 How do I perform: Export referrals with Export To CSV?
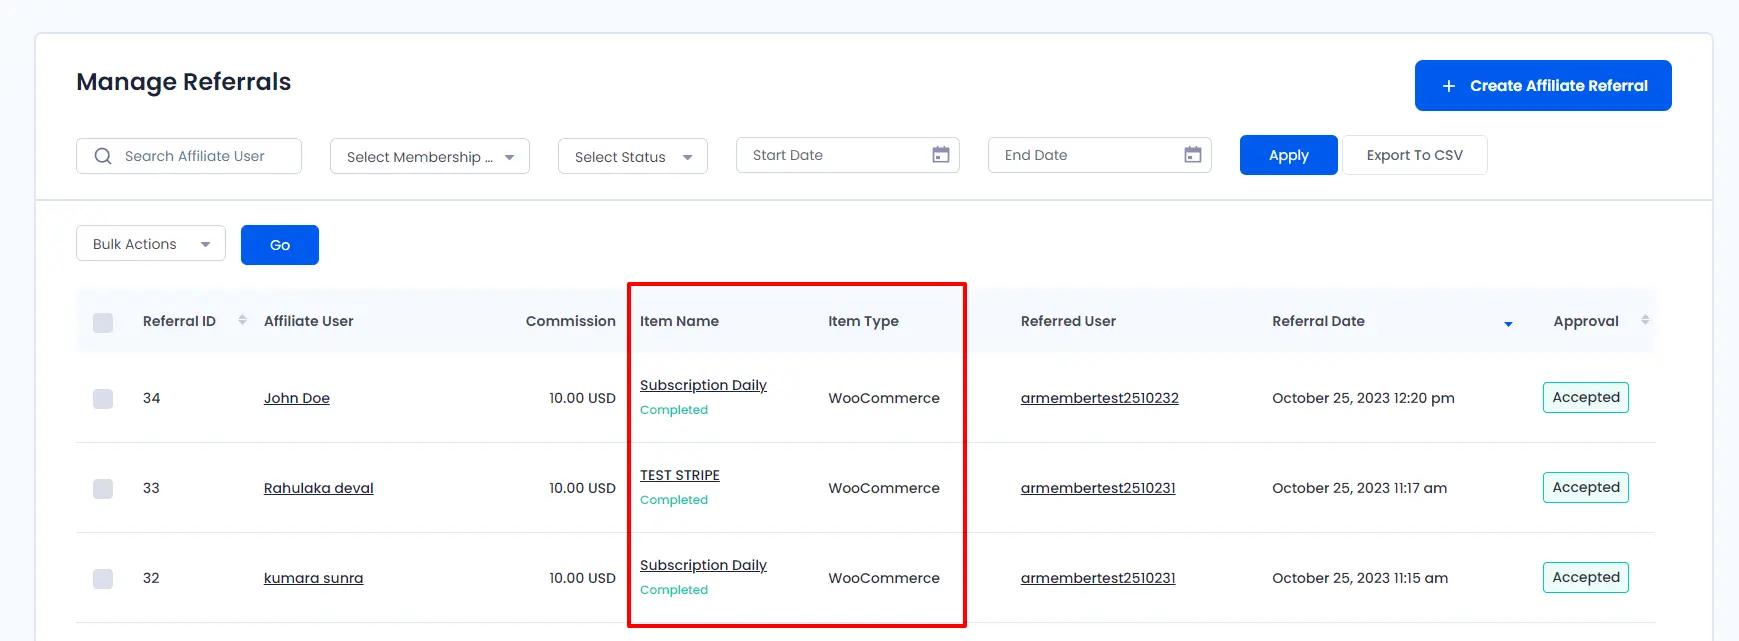[x=1414, y=155]
